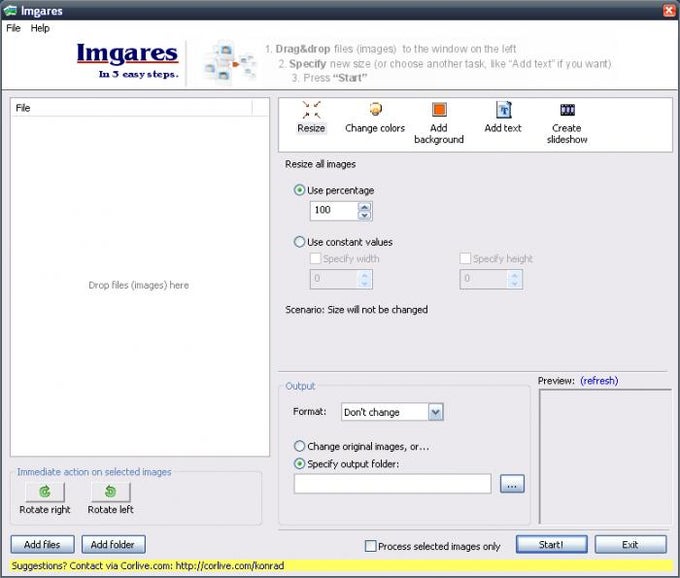Click the height stepper down arrow
Screen dimensions: 680x578
(x=515, y=283)
